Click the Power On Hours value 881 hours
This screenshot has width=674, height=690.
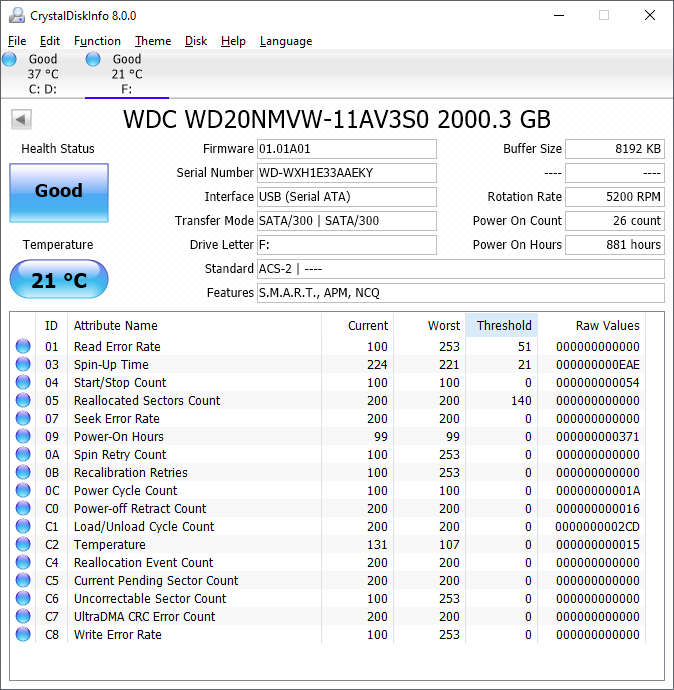(x=615, y=245)
